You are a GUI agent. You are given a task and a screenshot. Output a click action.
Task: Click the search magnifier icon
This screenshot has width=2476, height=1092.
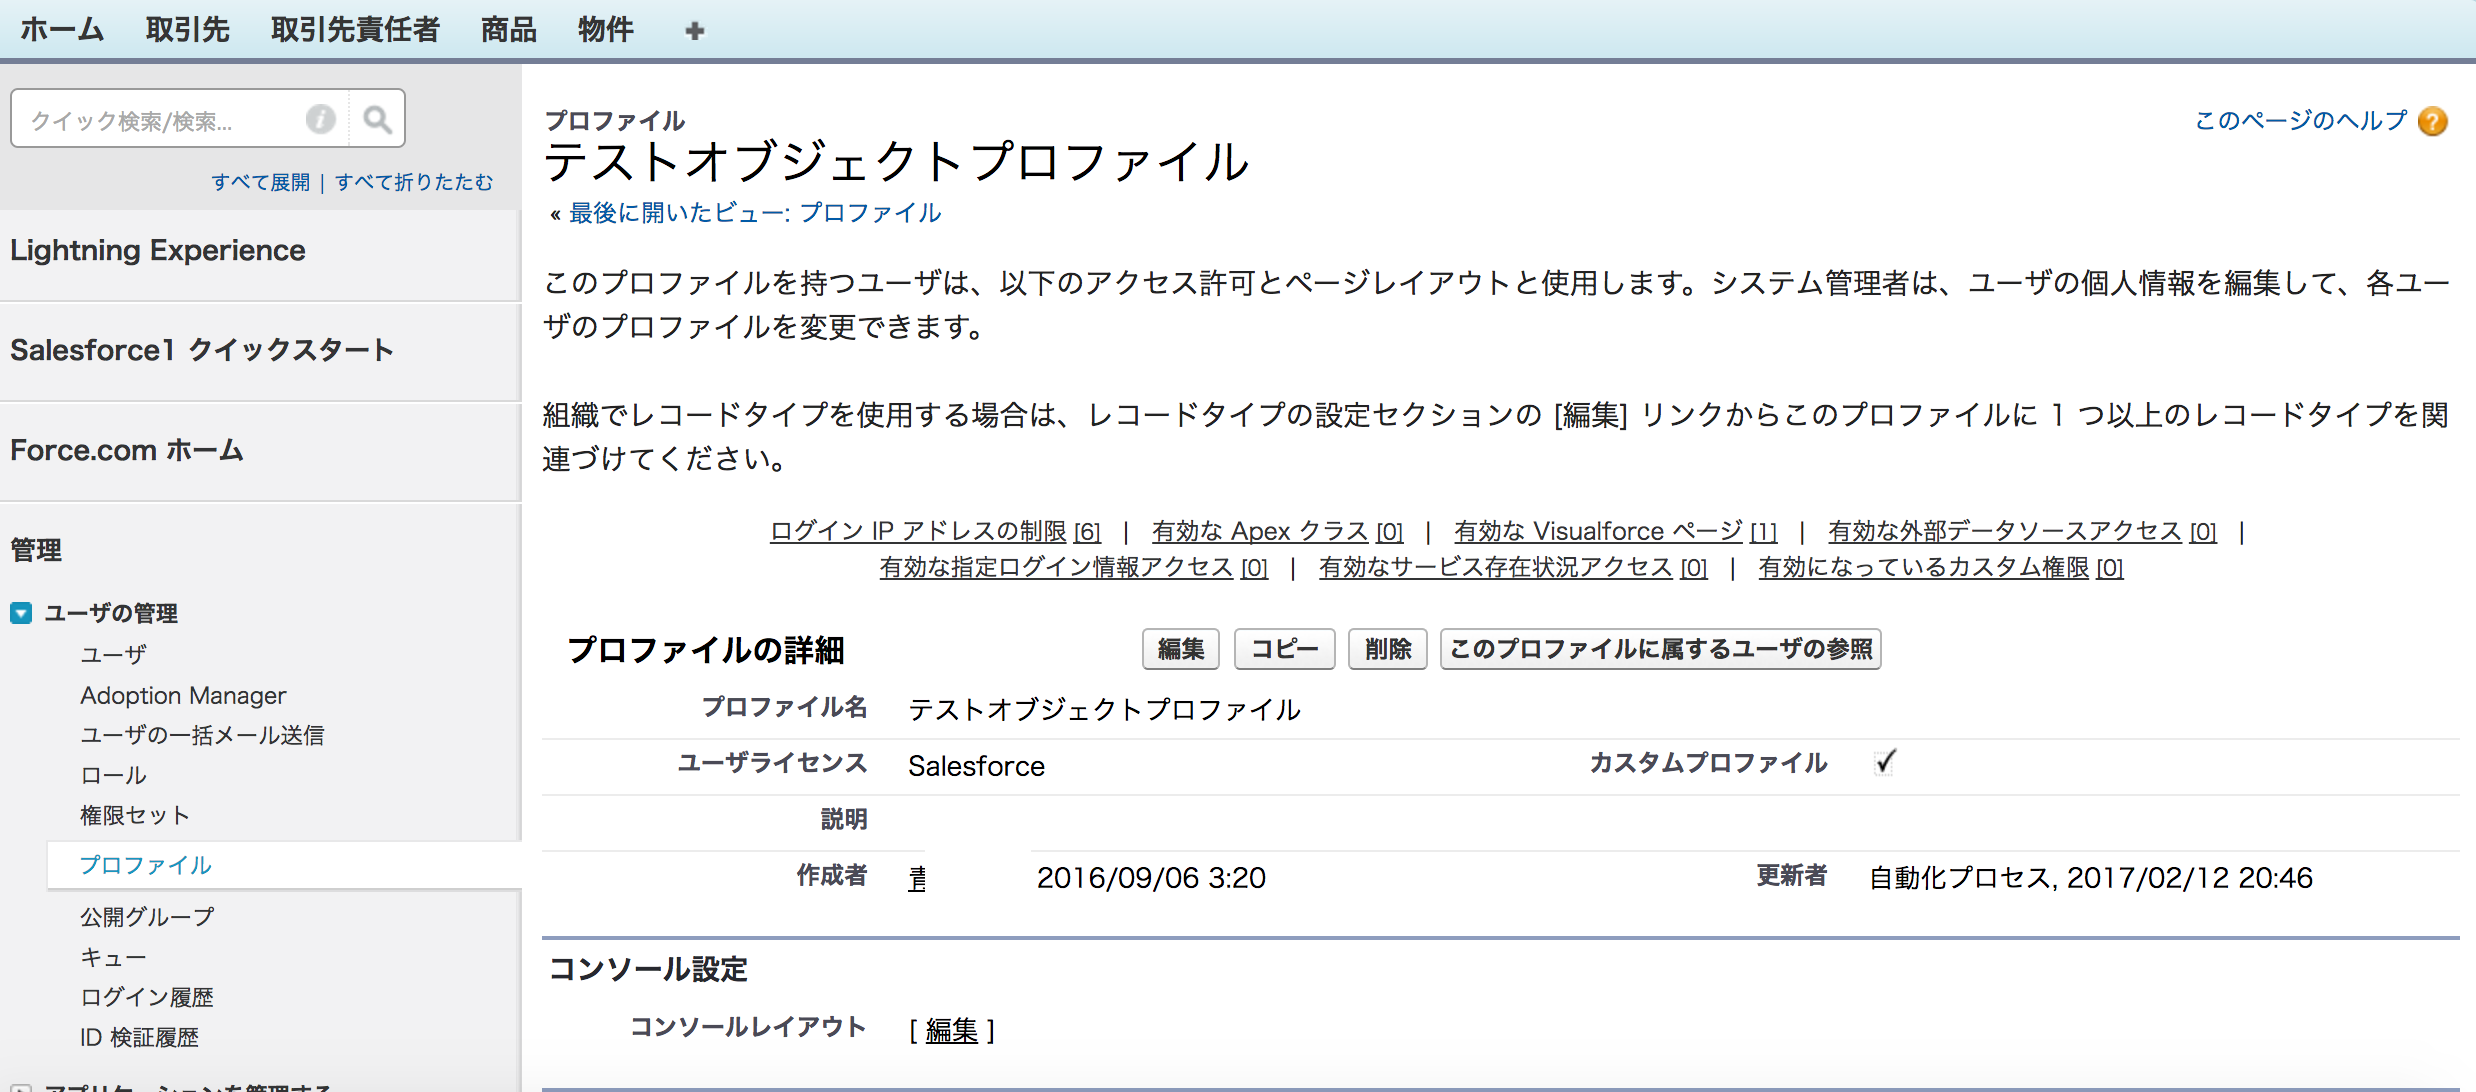377,120
